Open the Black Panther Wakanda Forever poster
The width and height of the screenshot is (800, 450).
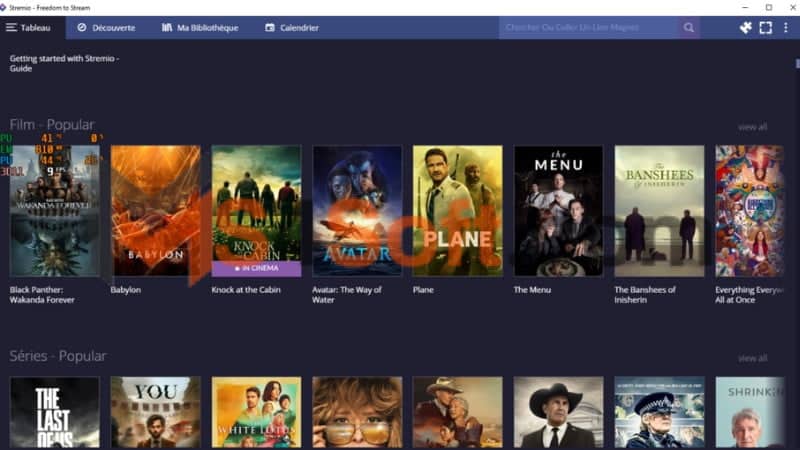tap(55, 211)
